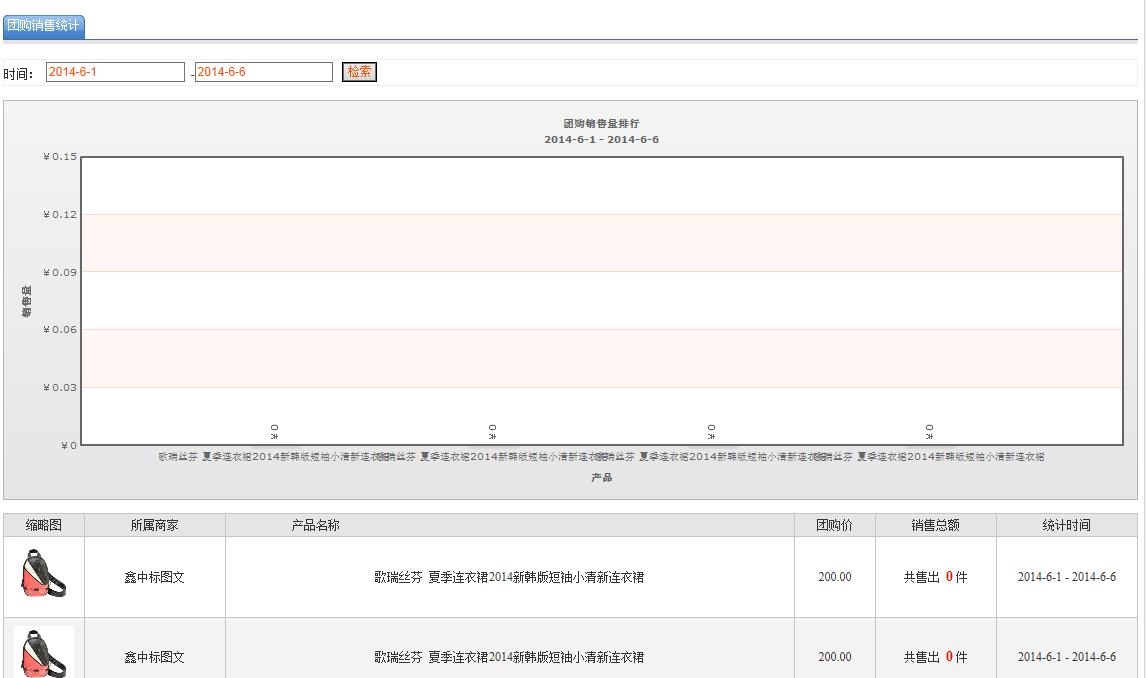
Task: Click the 销售量 vertical axis label
Action: click(x=27, y=301)
